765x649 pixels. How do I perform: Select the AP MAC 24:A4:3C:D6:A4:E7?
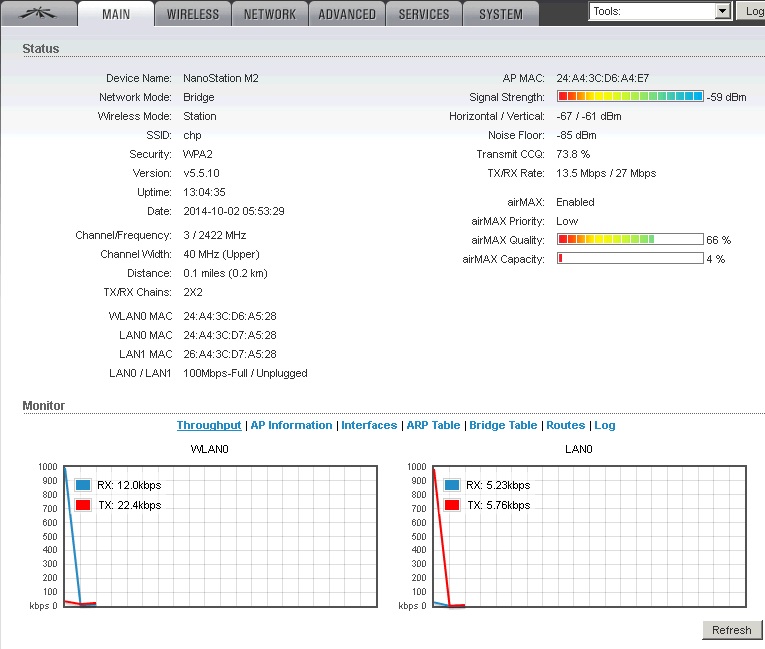(603, 78)
